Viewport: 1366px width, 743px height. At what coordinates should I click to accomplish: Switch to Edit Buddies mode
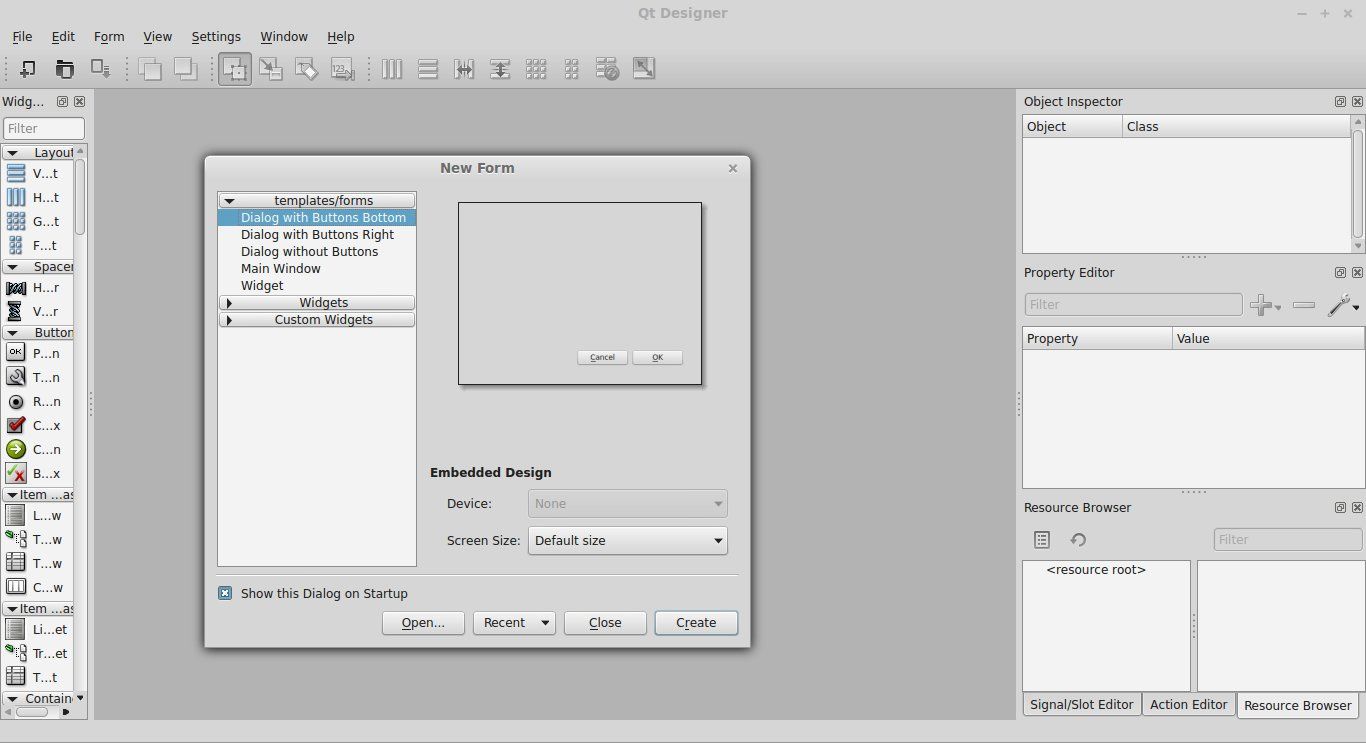(306, 69)
